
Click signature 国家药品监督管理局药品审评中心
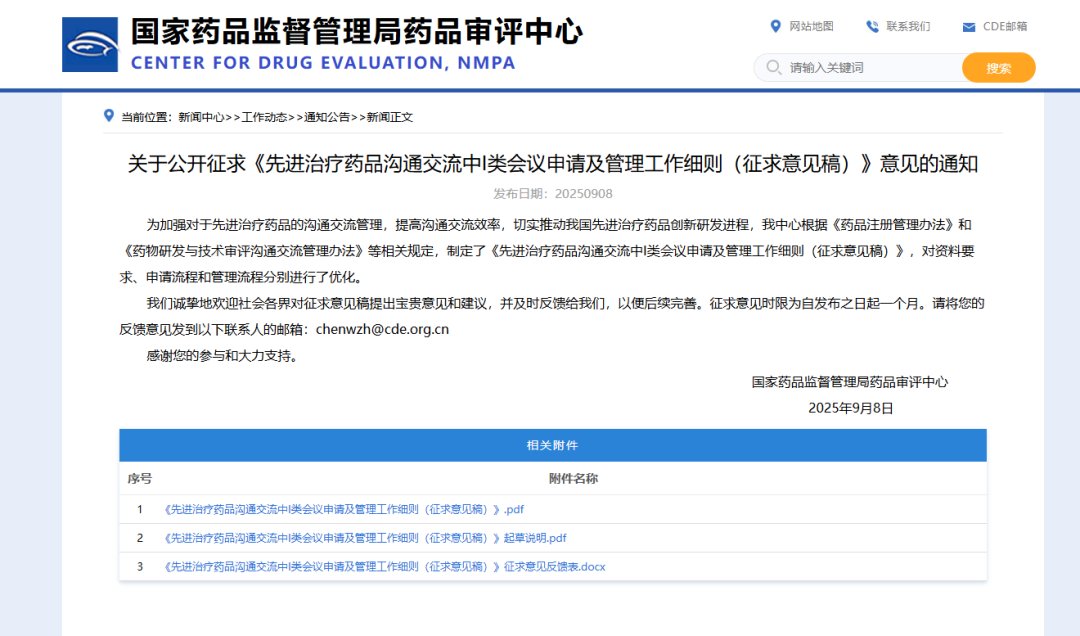(849, 382)
